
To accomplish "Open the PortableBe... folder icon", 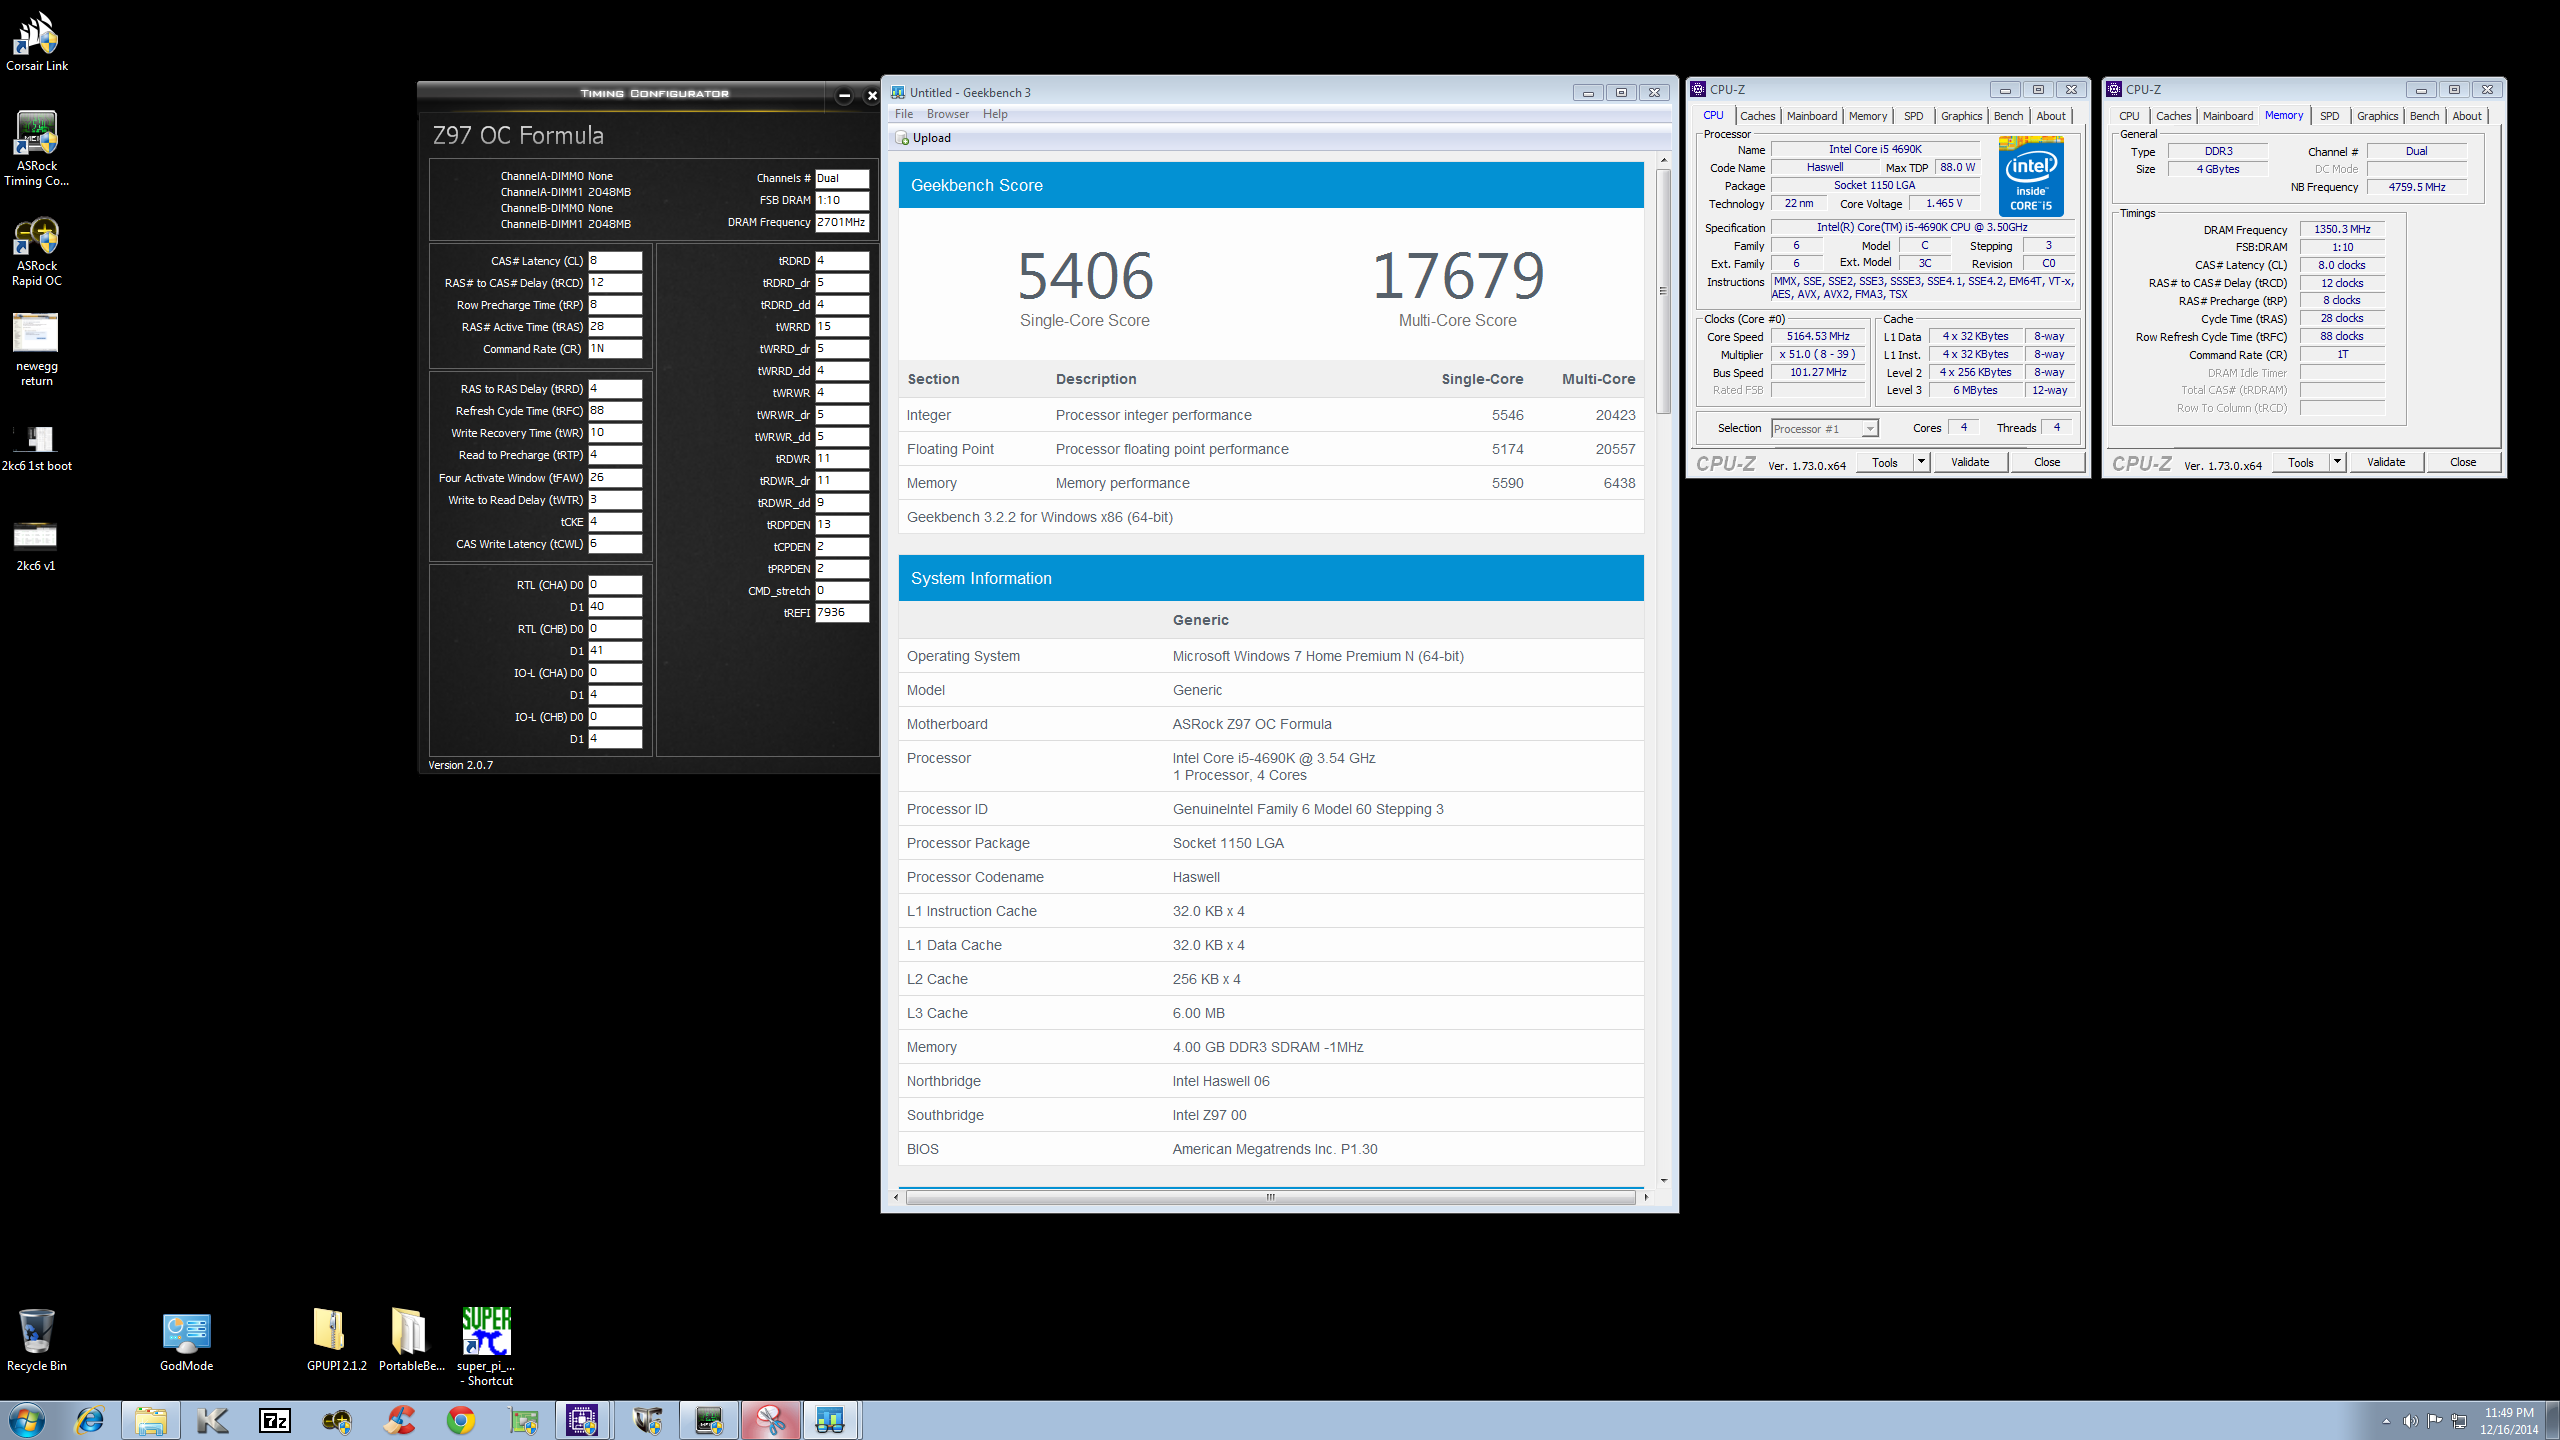I will pos(411,1340).
